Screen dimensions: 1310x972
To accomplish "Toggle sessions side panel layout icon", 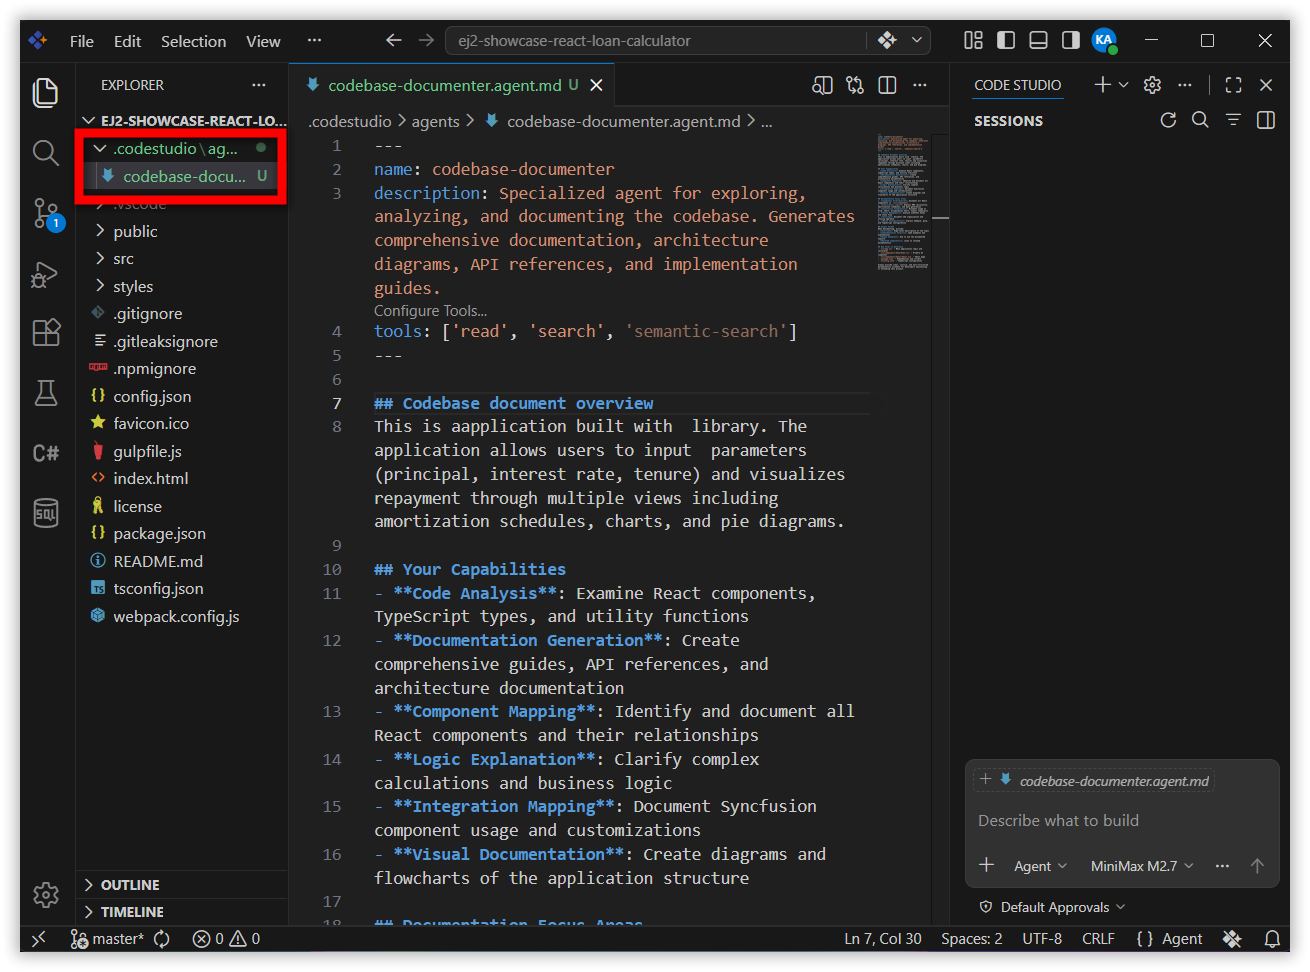I will tap(1266, 120).
